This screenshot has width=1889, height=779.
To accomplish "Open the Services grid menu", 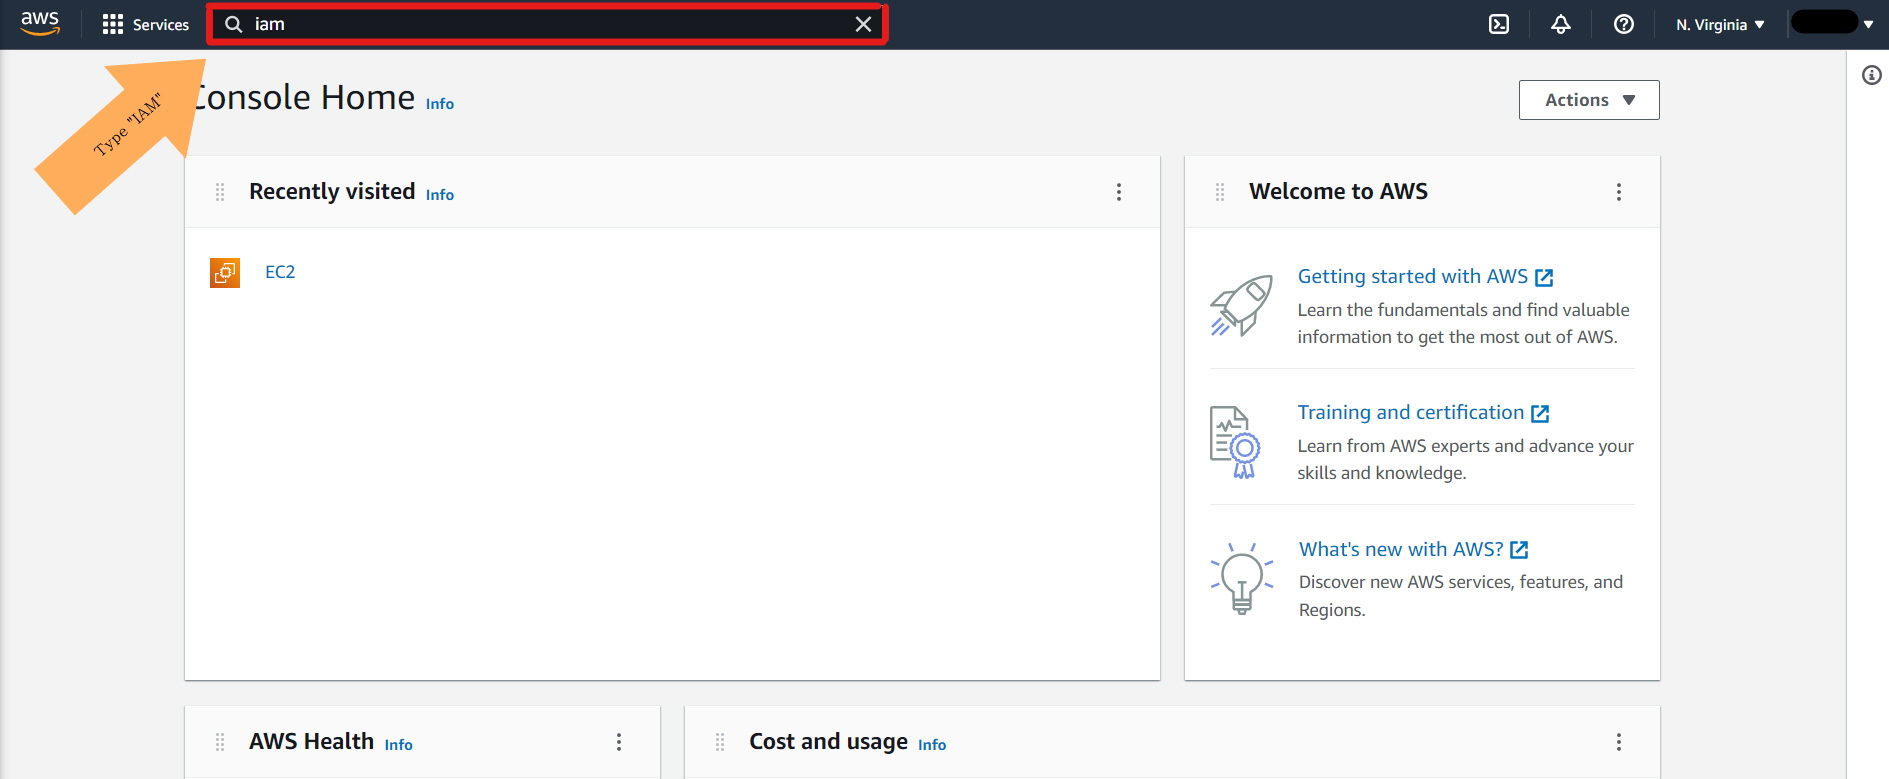I will (x=146, y=24).
